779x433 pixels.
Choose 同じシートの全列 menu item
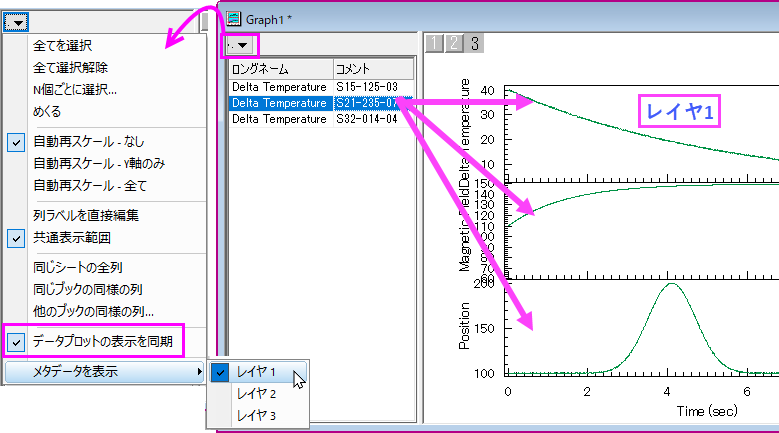pyautogui.click(x=78, y=268)
